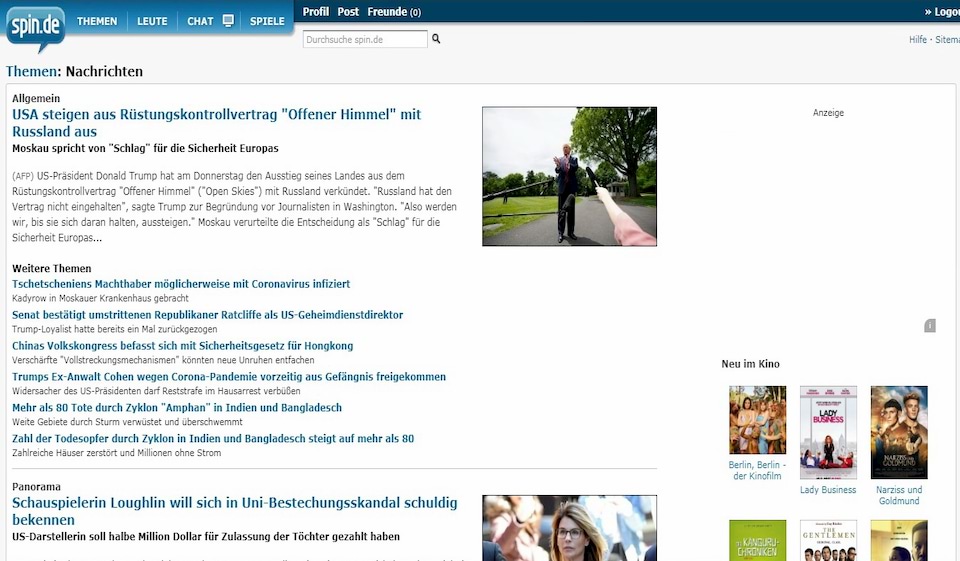
Task: Open the LEUTE menu
Action: (152, 21)
